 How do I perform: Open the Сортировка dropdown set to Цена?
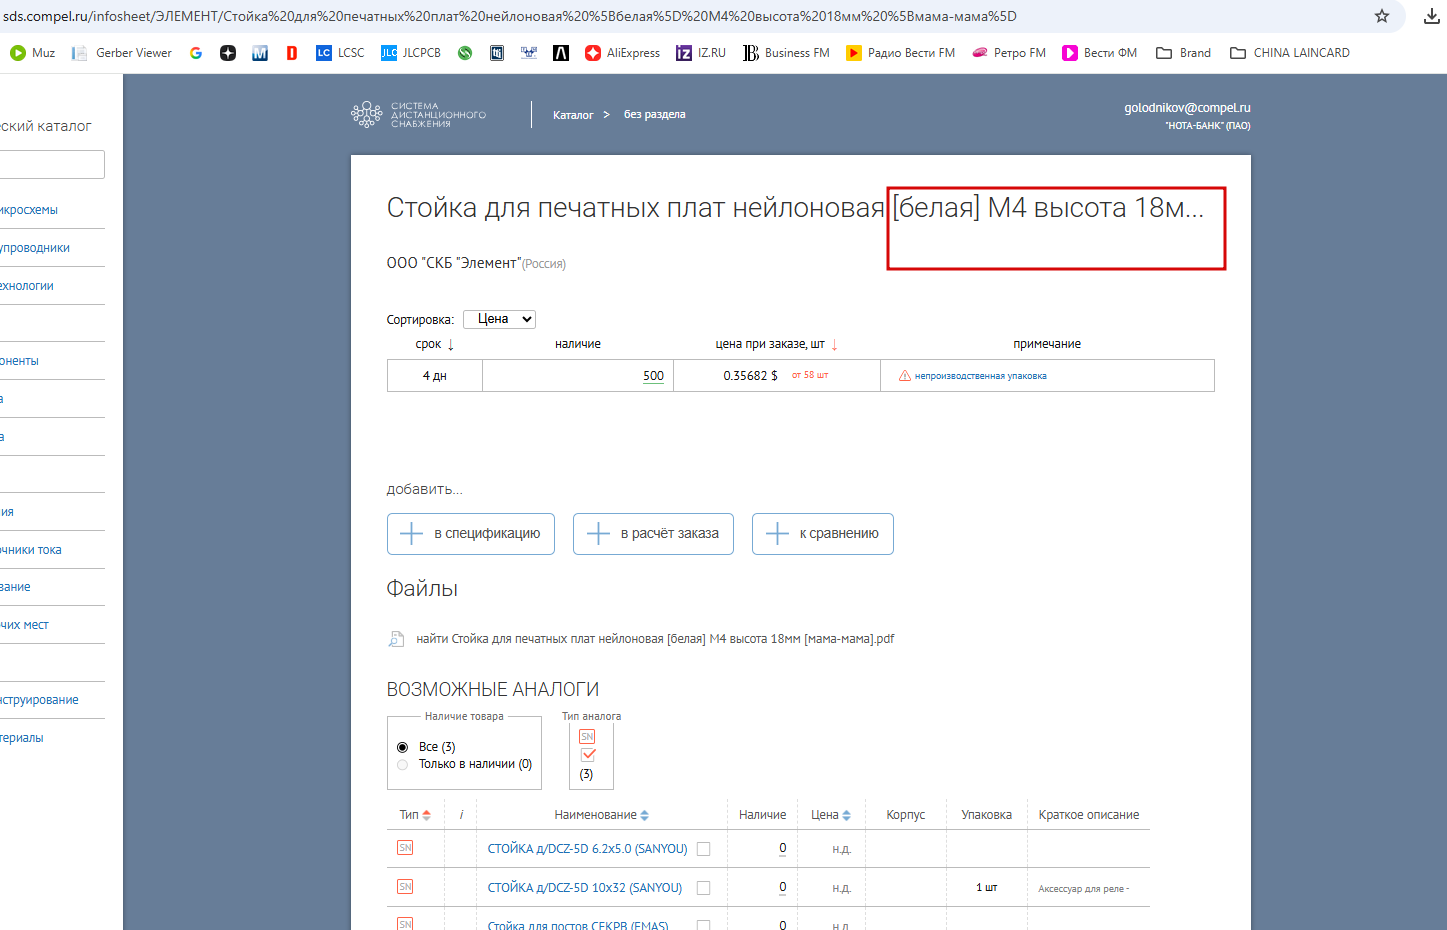[x=499, y=319]
